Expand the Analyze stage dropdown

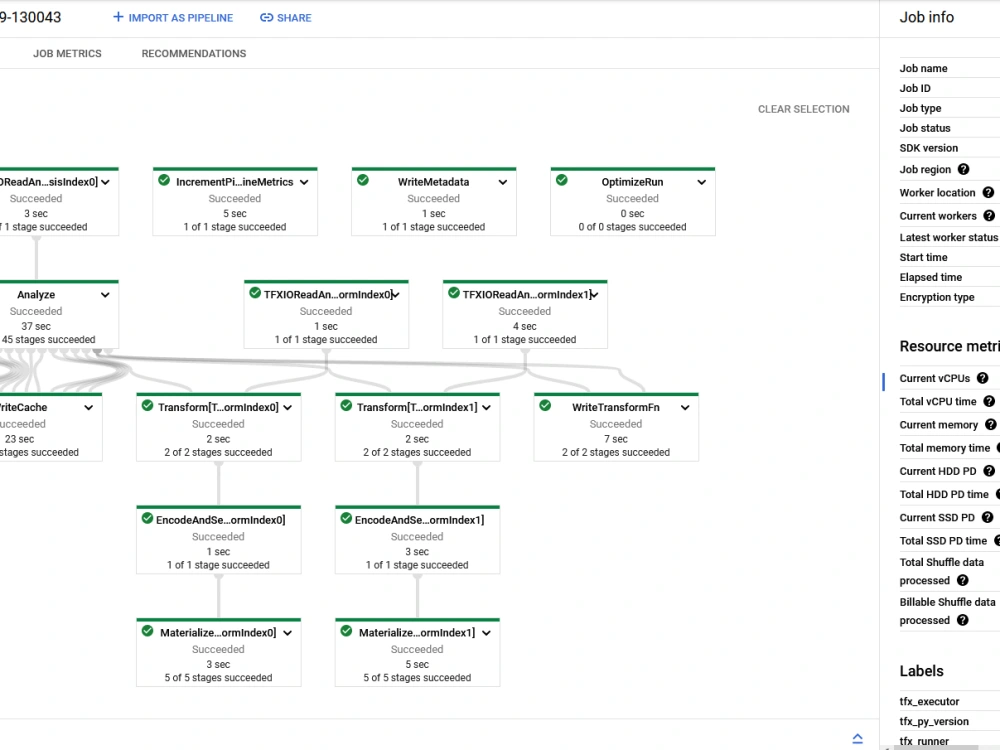coord(105,294)
